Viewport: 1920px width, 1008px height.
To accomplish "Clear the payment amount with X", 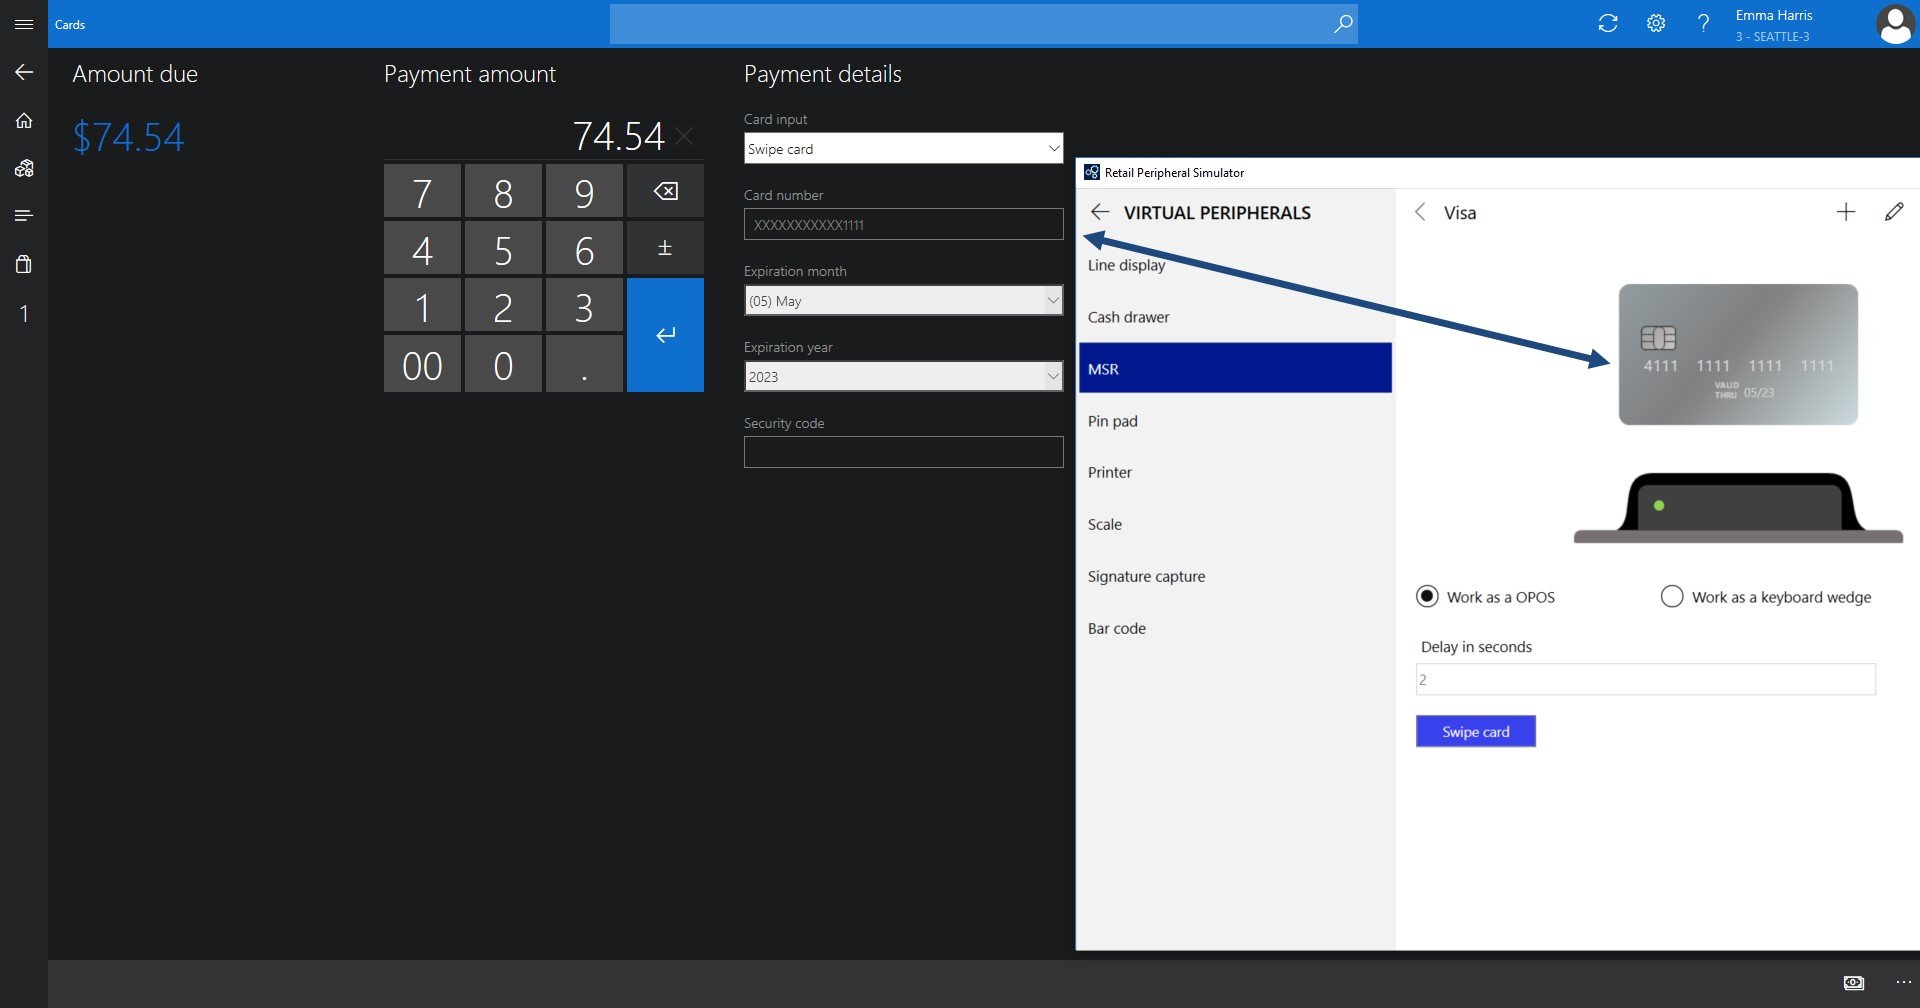I will tap(684, 136).
